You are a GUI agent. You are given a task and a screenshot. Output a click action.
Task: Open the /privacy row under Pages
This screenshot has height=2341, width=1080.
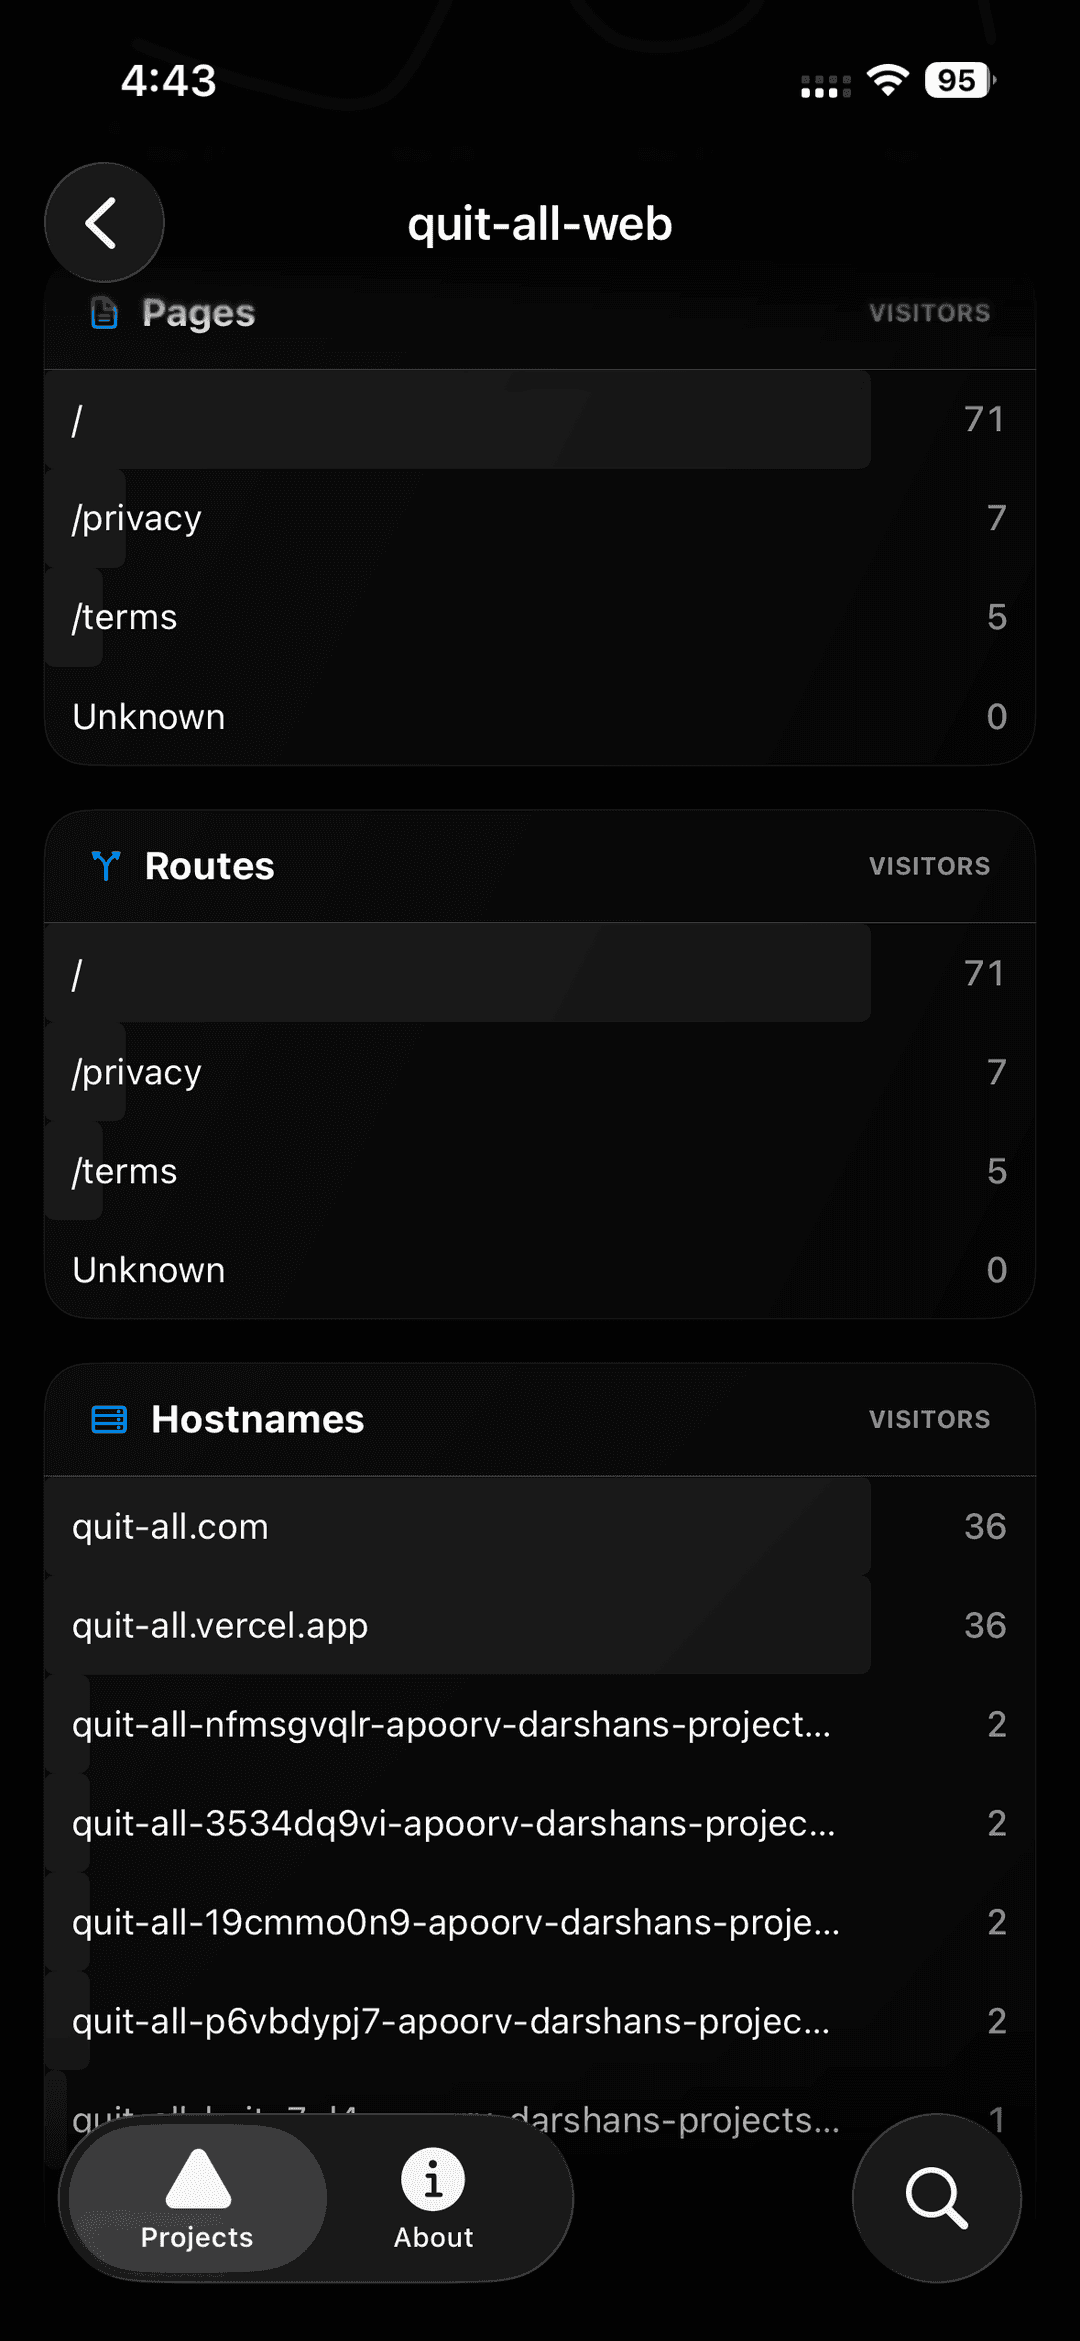click(540, 518)
